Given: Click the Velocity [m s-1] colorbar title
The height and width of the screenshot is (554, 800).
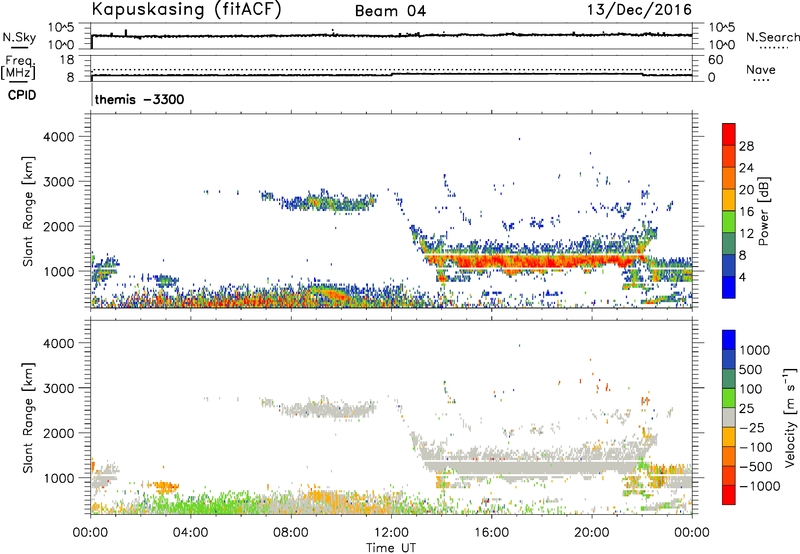Looking at the screenshot, I should point(790,417).
